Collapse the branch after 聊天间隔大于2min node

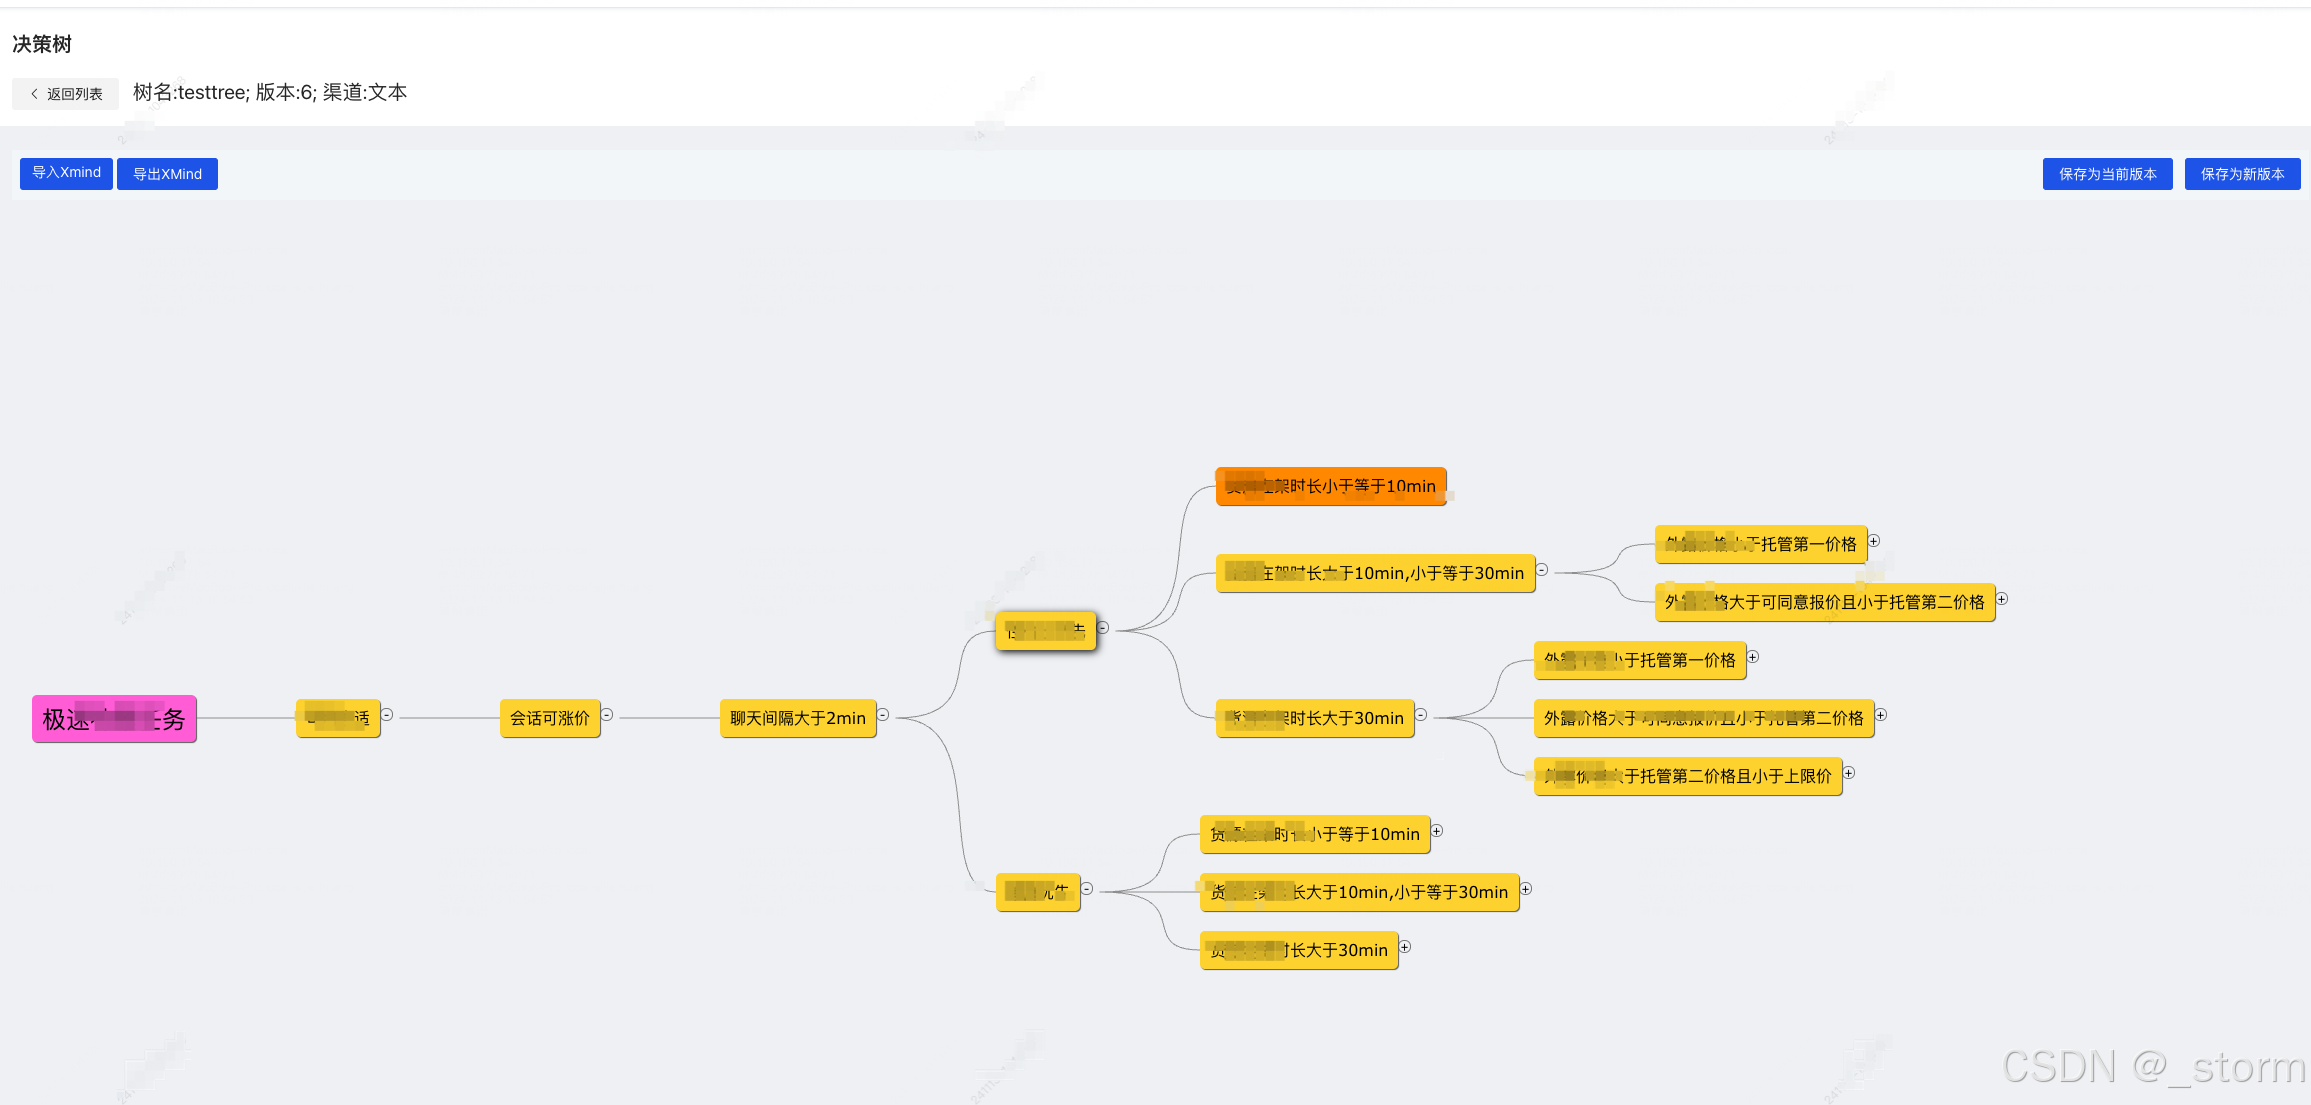[883, 717]
